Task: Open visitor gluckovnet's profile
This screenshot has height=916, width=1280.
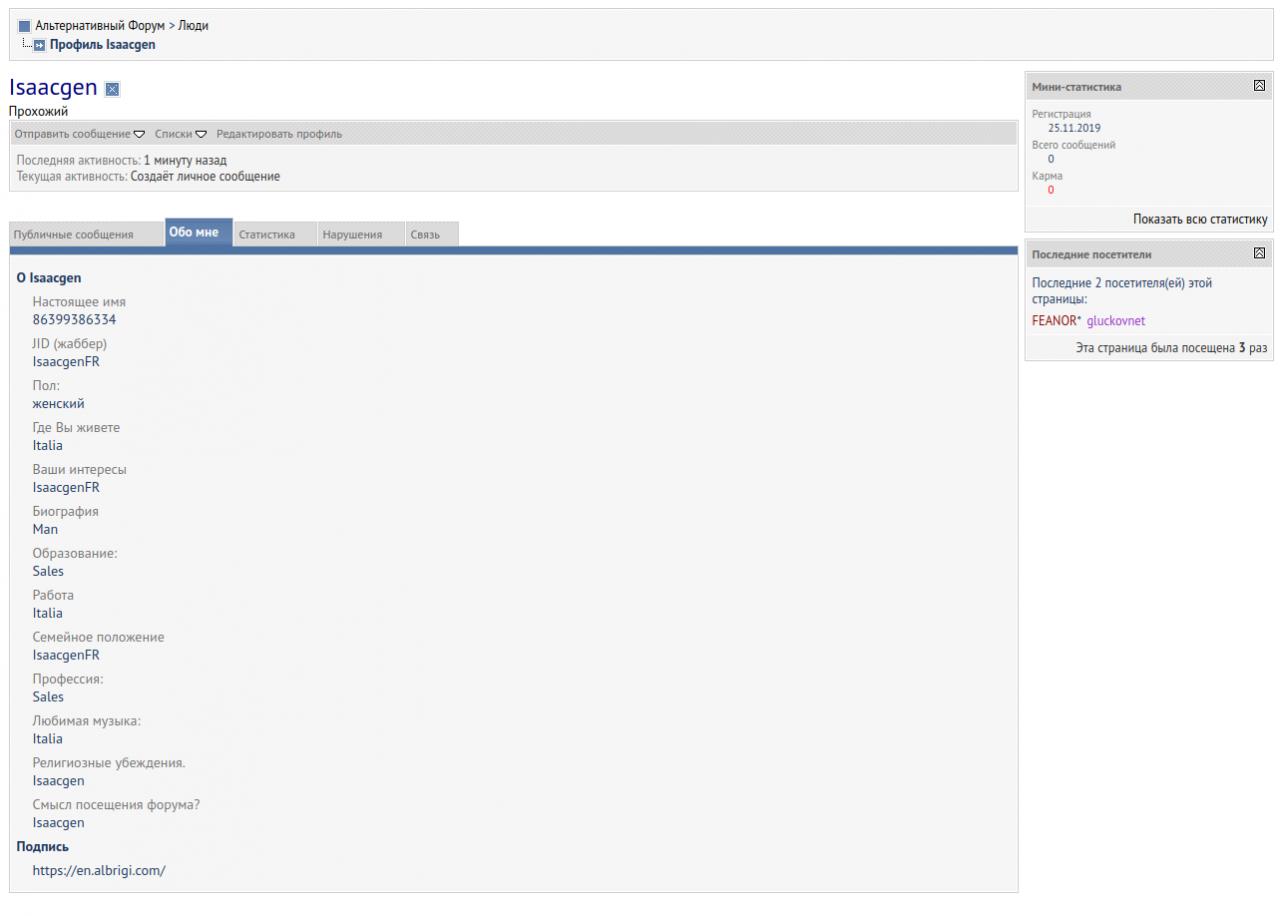Action: point(1116,321)
